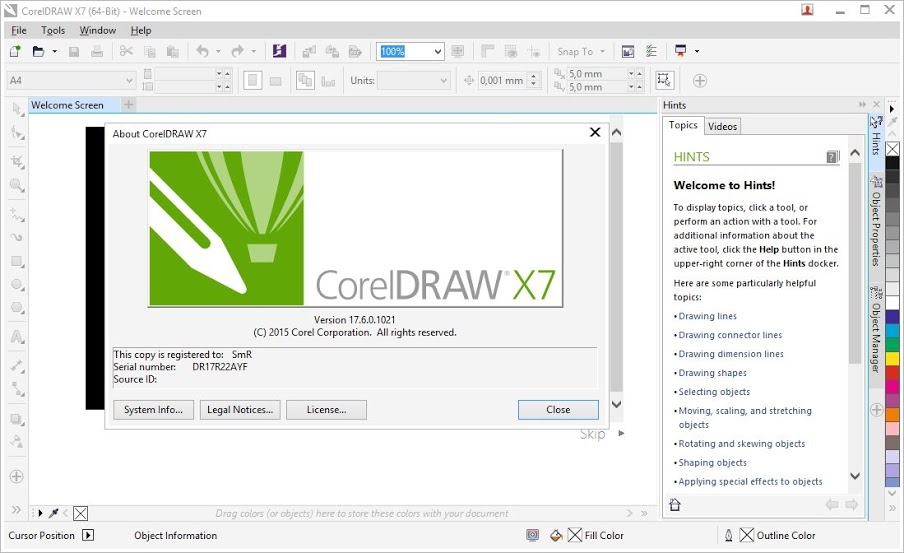Click the Skip link on Welcome Screen
Screen dimensions: 904x553
(593, 434)
